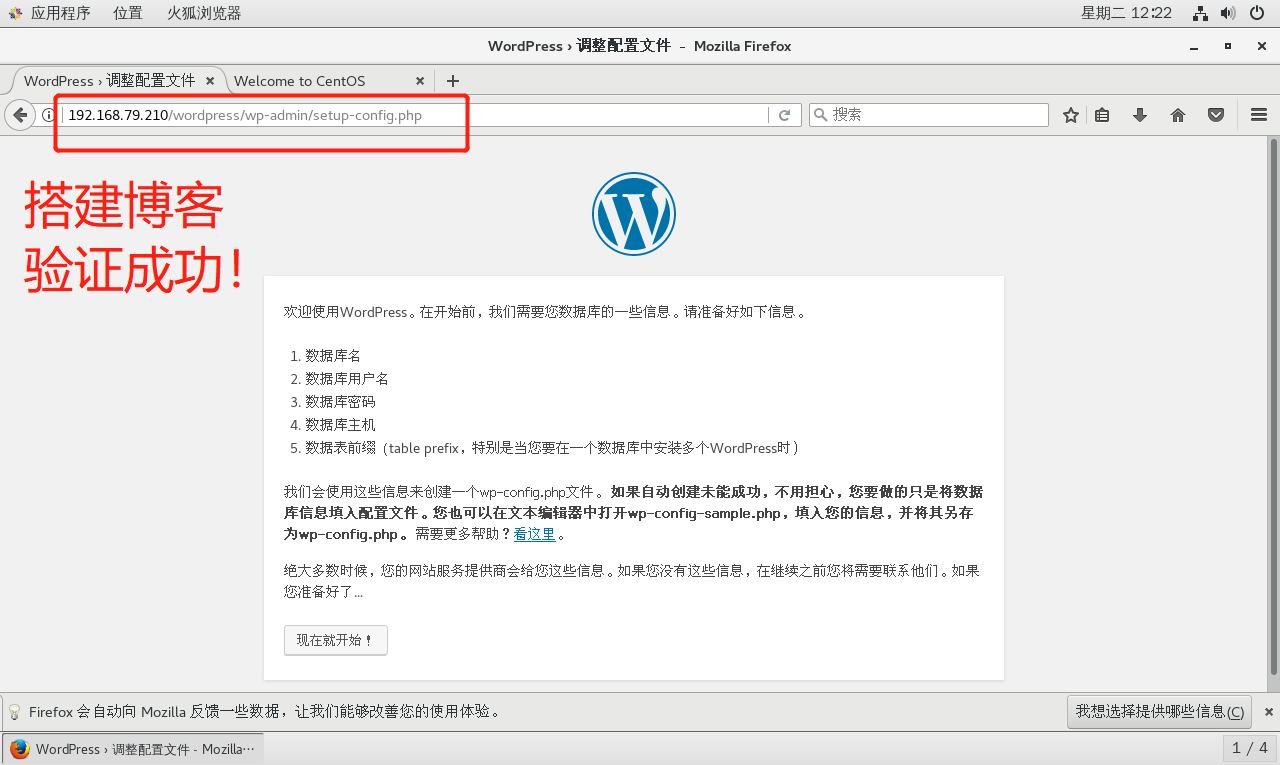Open the power menu icon in top bar
The width and height of the screenshot is (1280, 765).
1258,13
